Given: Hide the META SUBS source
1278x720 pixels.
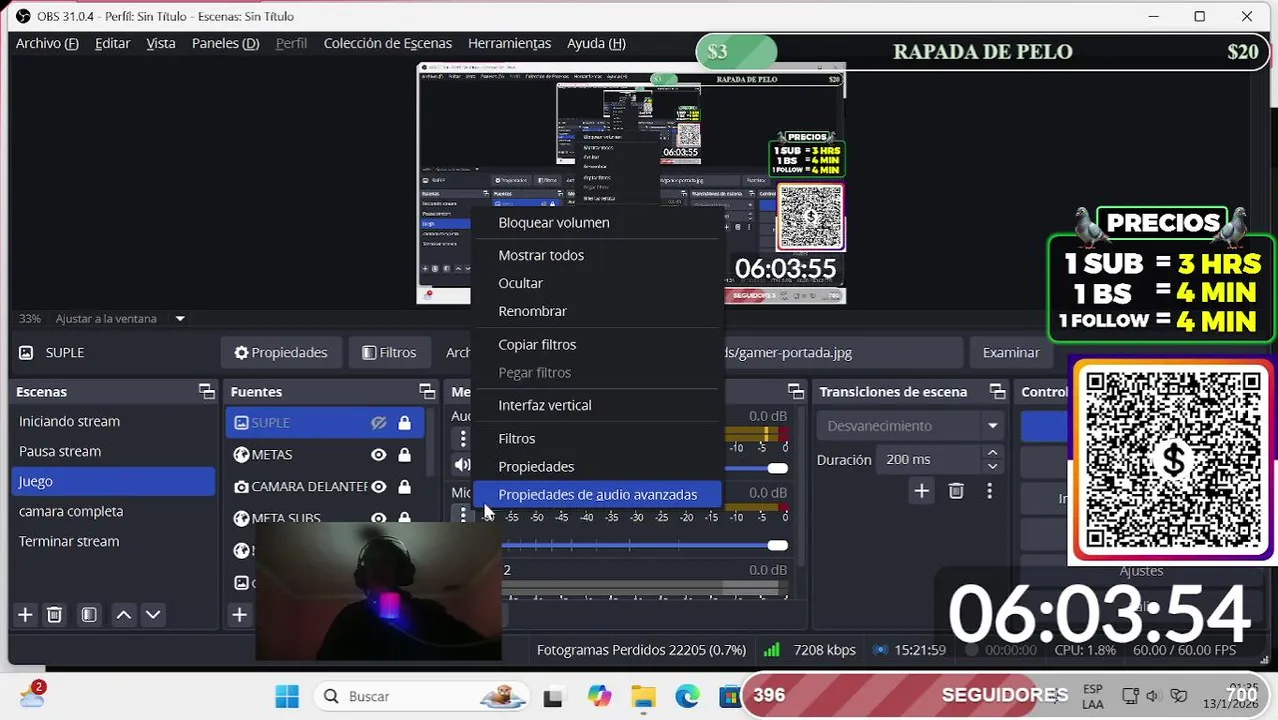Looking at the screenshot, I should [x=379, y=518].
